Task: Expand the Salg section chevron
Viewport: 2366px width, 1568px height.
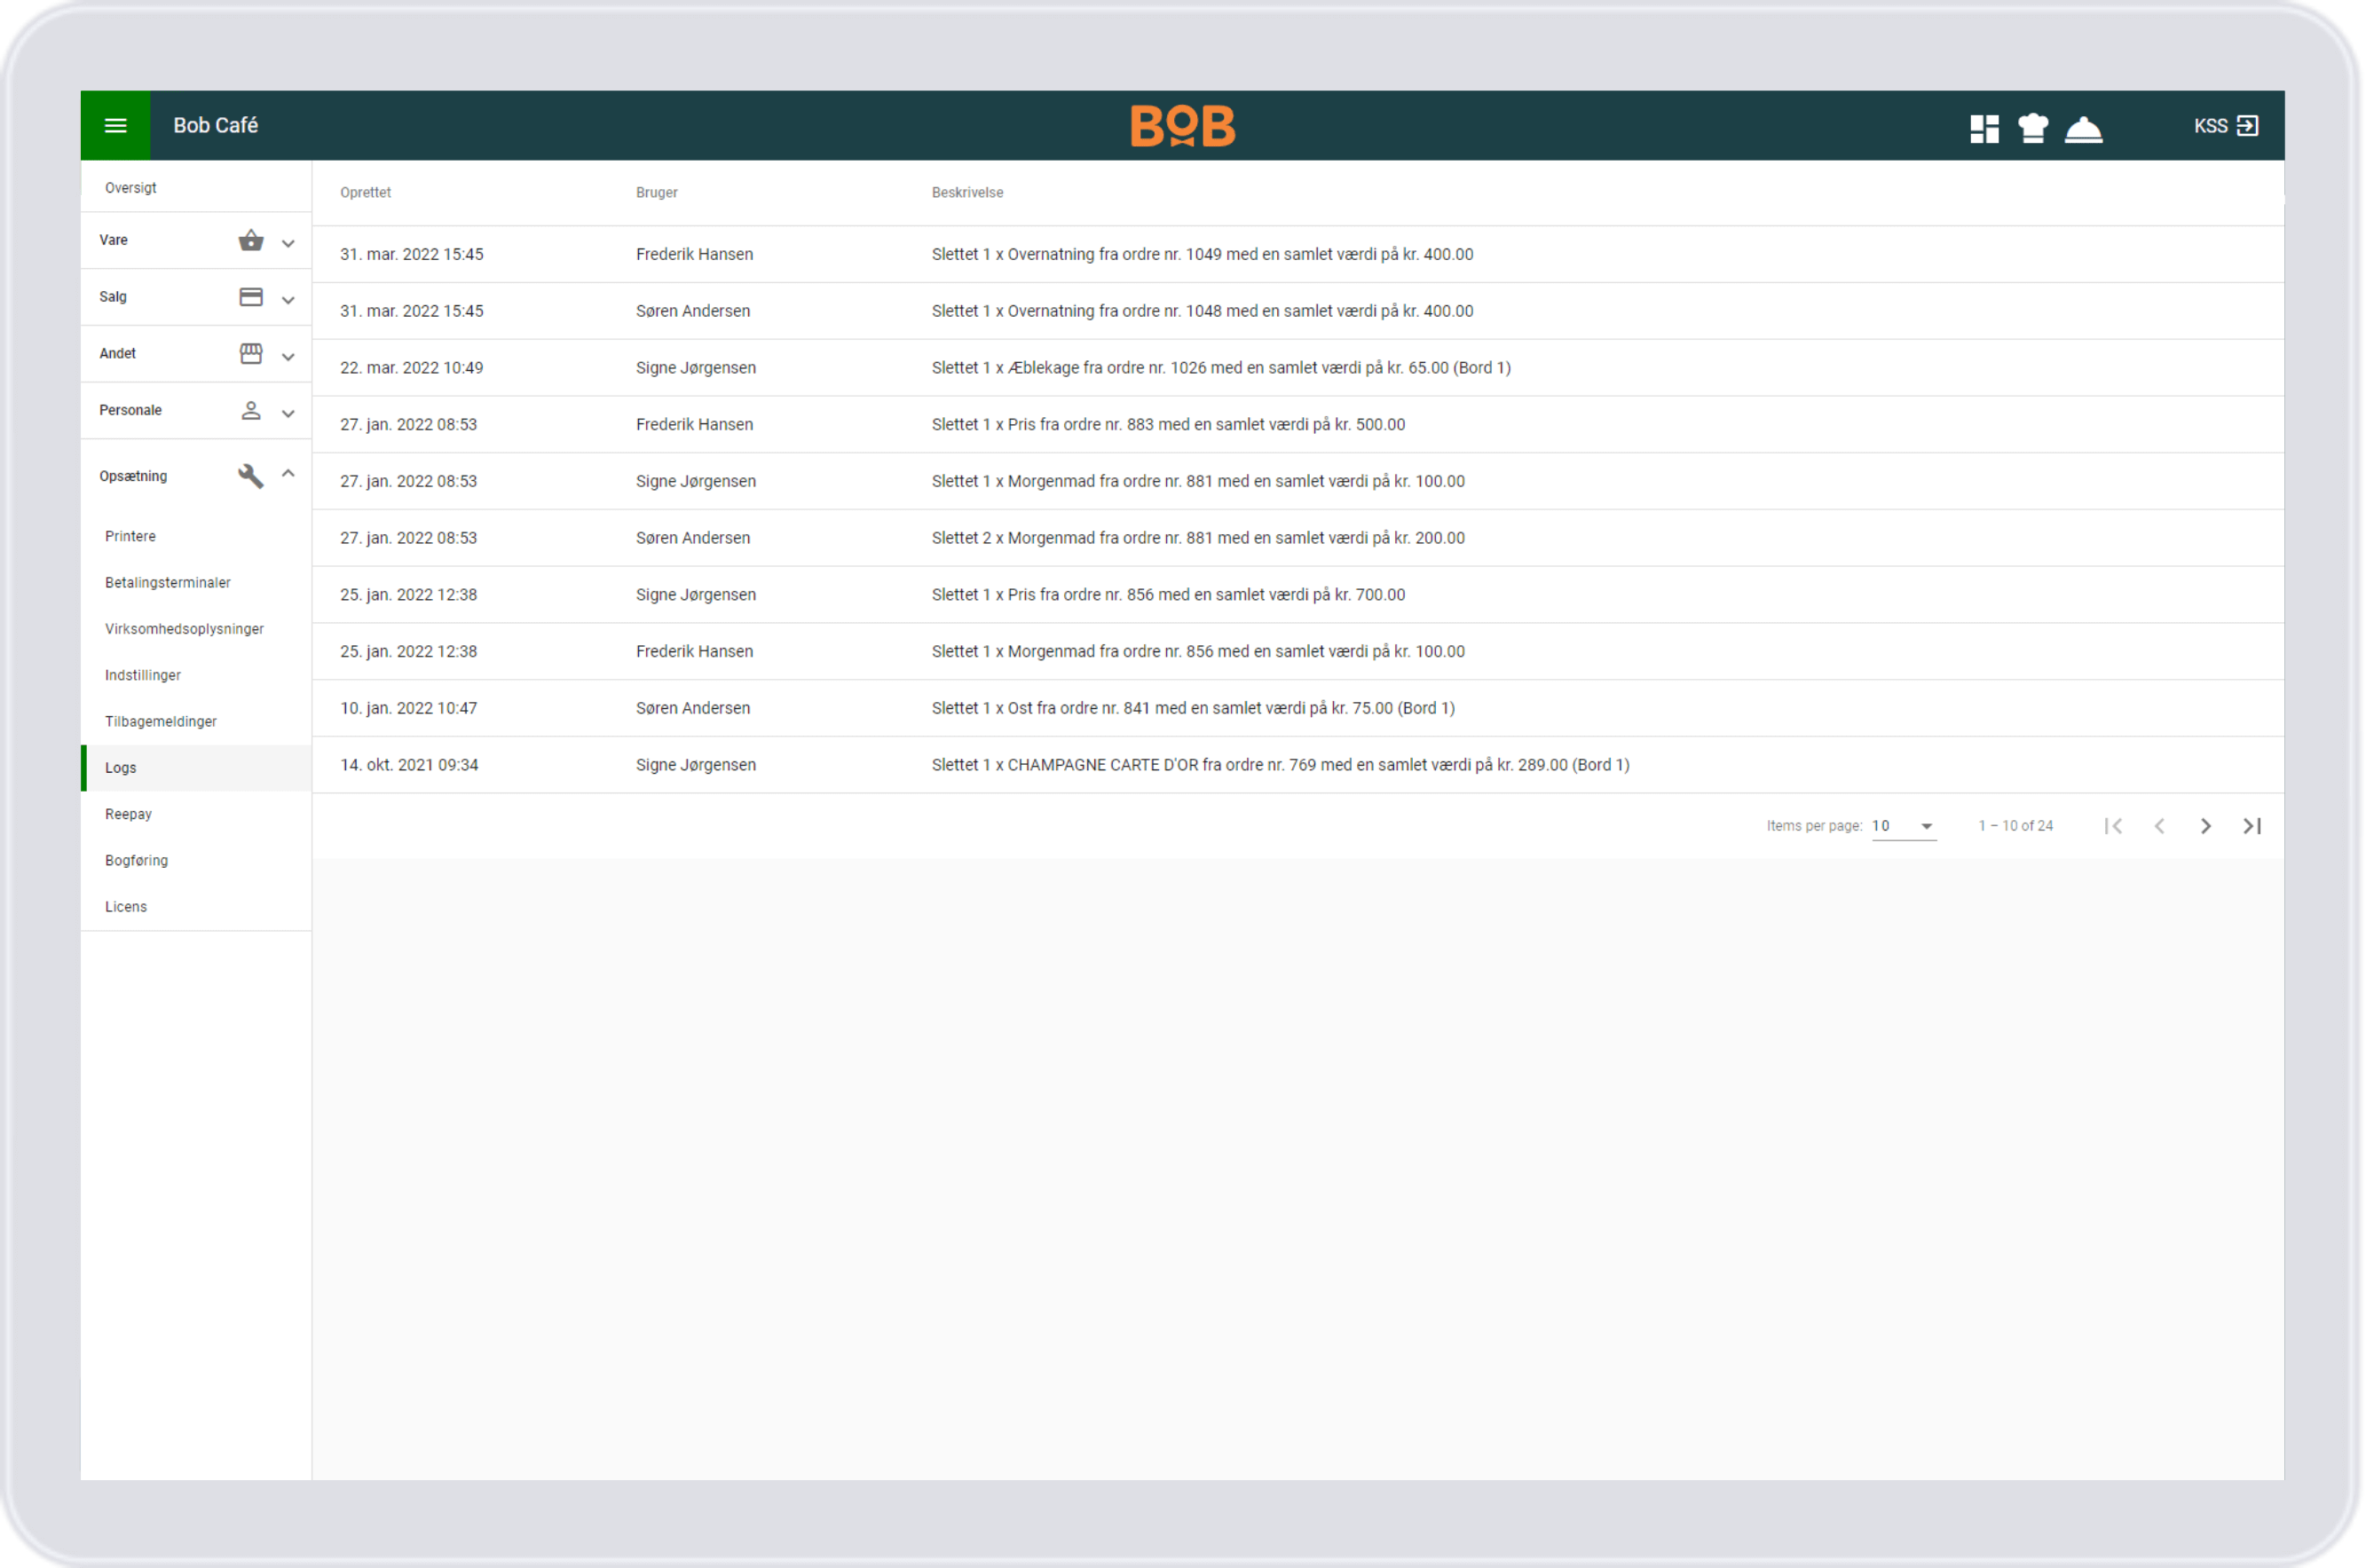Action: coord(288,300)
